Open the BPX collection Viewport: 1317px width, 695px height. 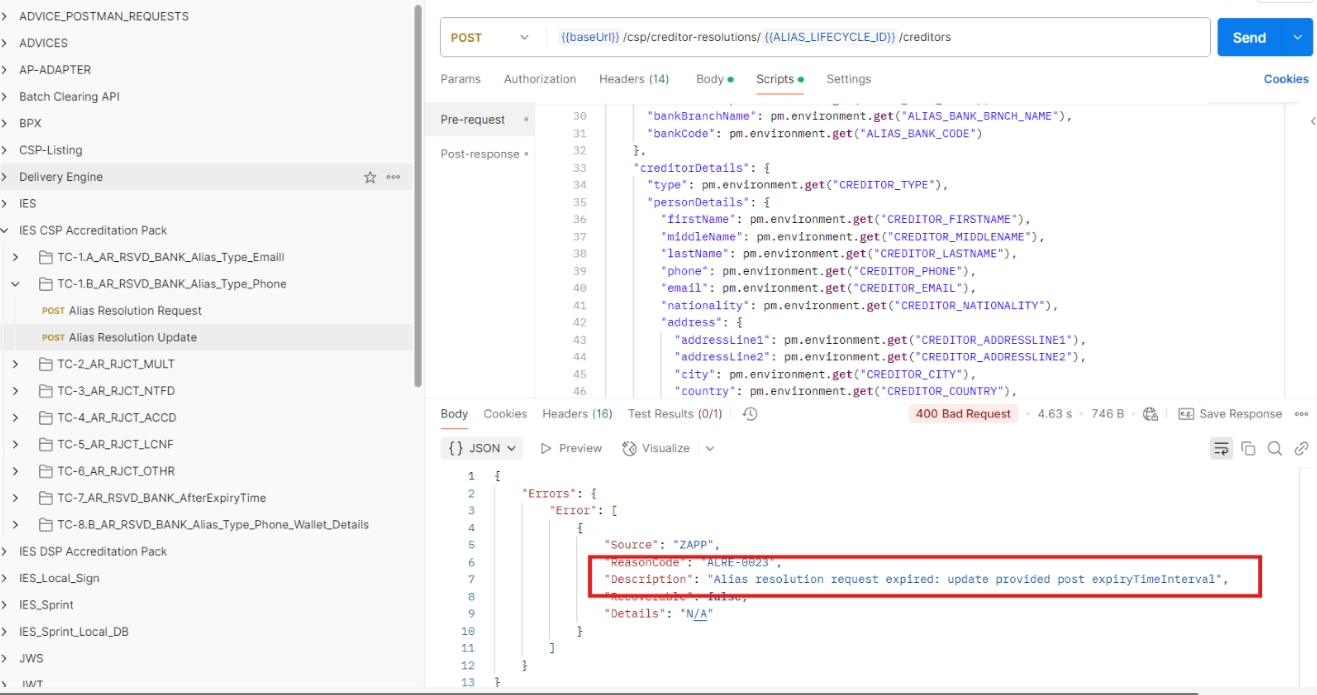[30, 123]
